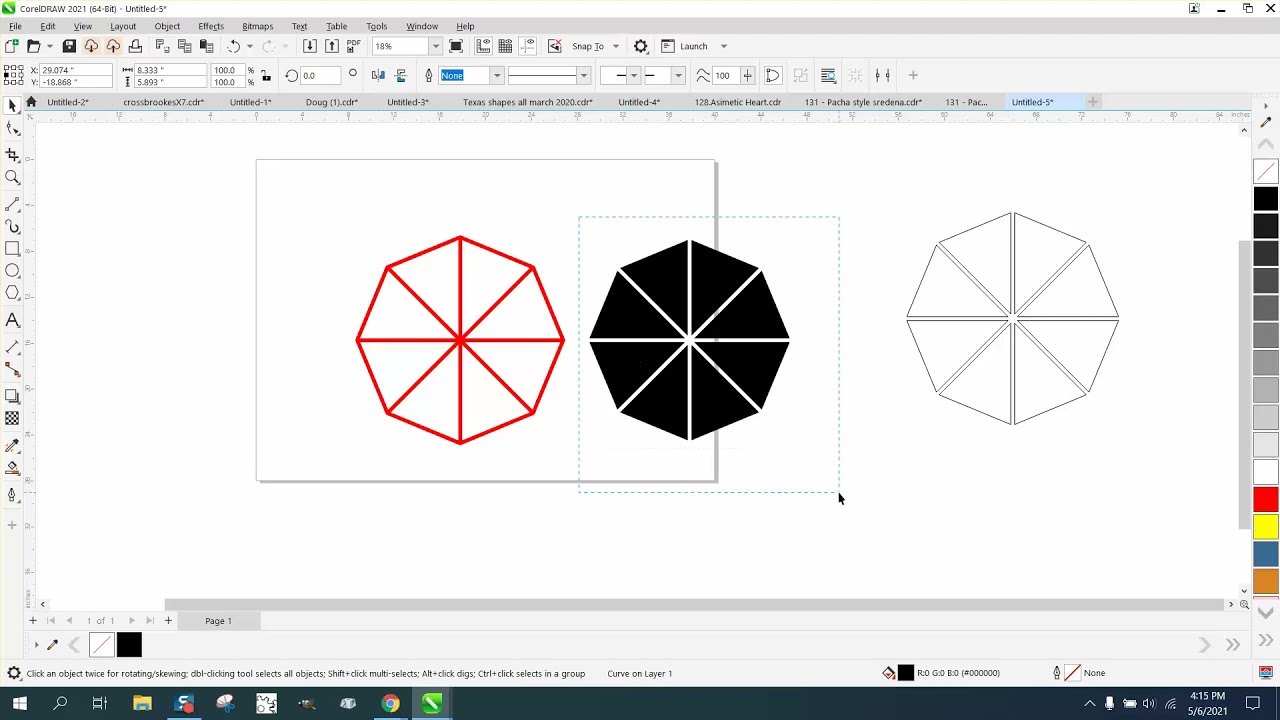Expand the Undo history dropdown arrow
The image size is (1280, 720).
[x=249, y=46]
